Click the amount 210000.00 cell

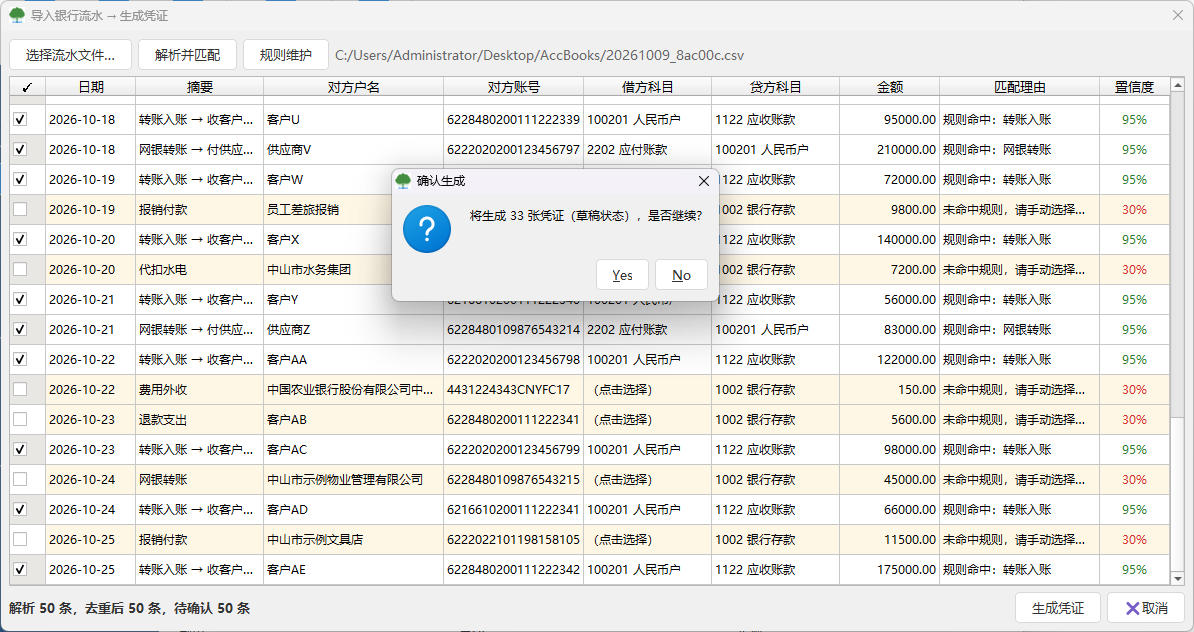[x=889, y=149]
